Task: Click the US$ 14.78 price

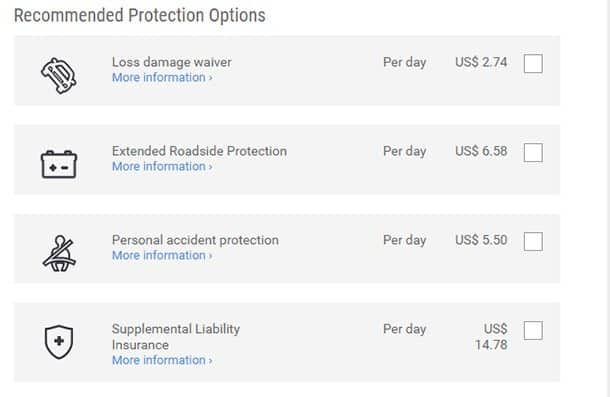Action: [x=491, y=337]
